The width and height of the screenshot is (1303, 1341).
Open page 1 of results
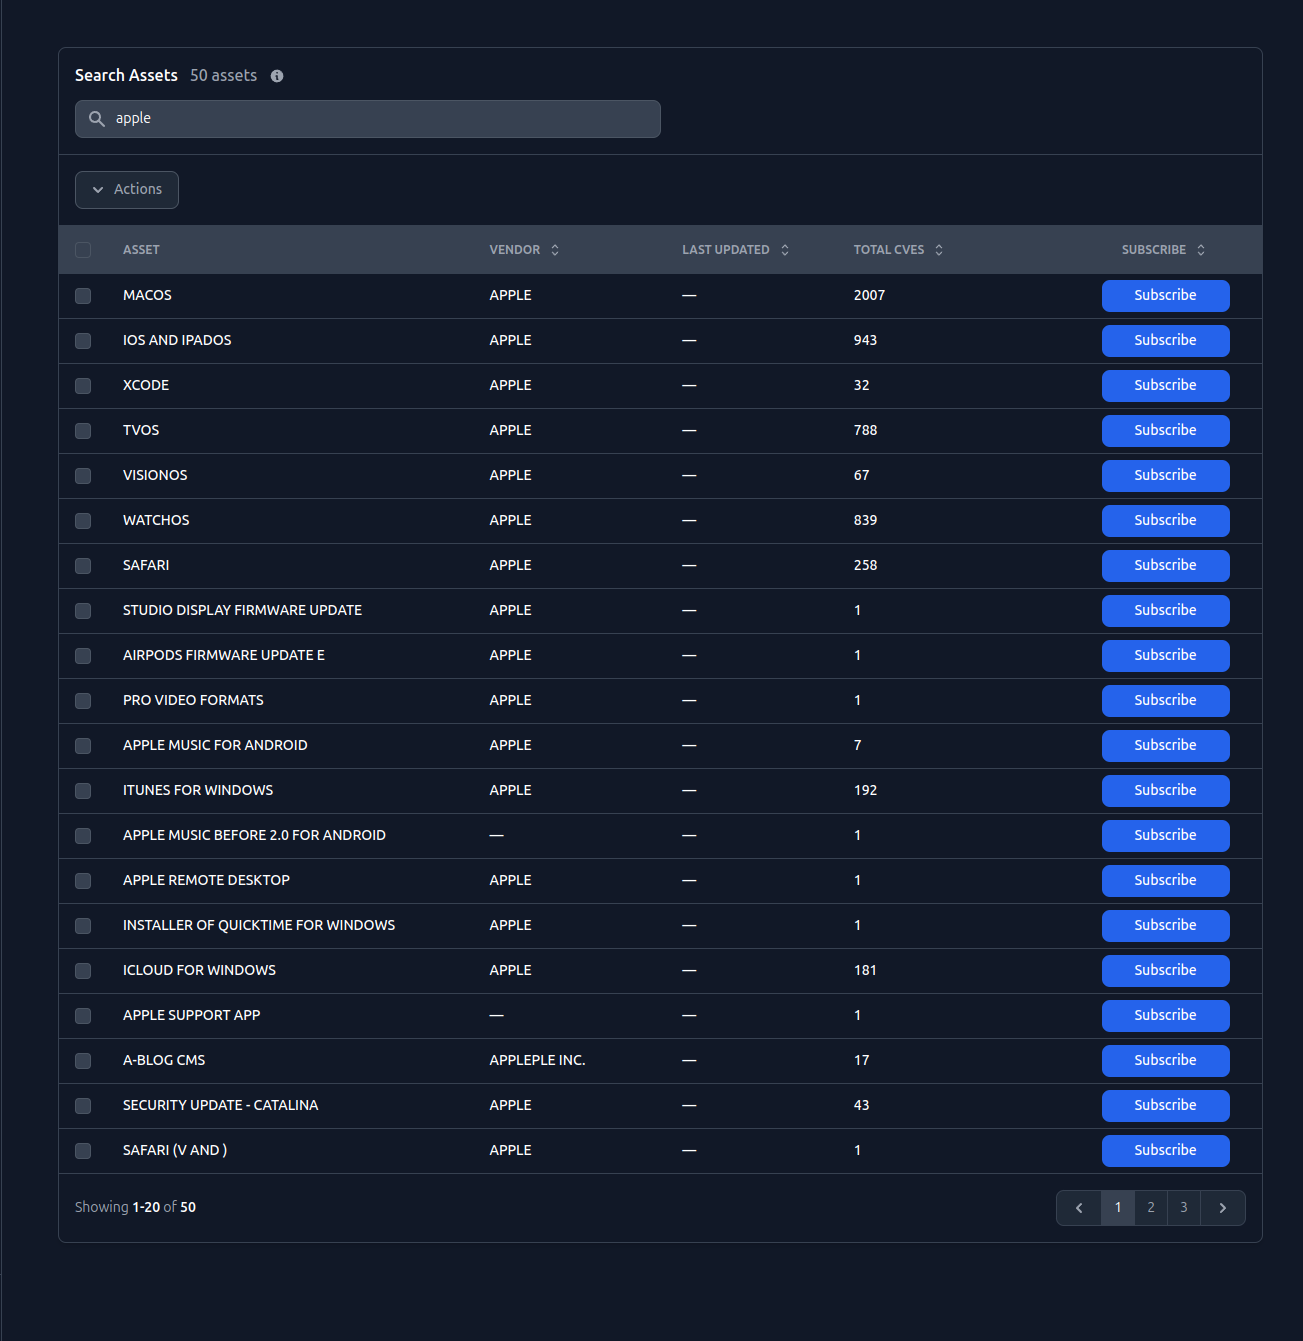(1118, 1208)
